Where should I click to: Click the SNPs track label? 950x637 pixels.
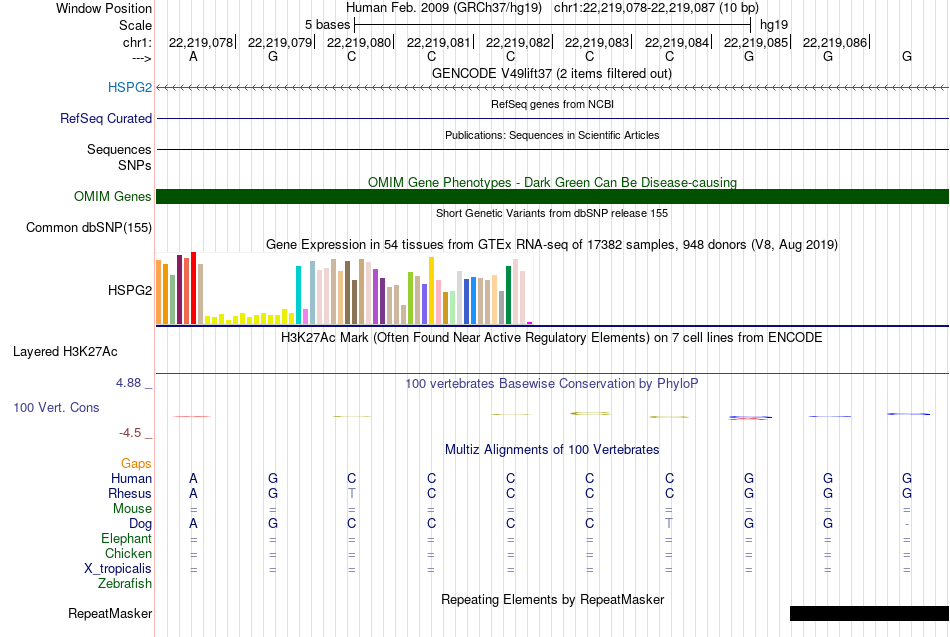135,165
